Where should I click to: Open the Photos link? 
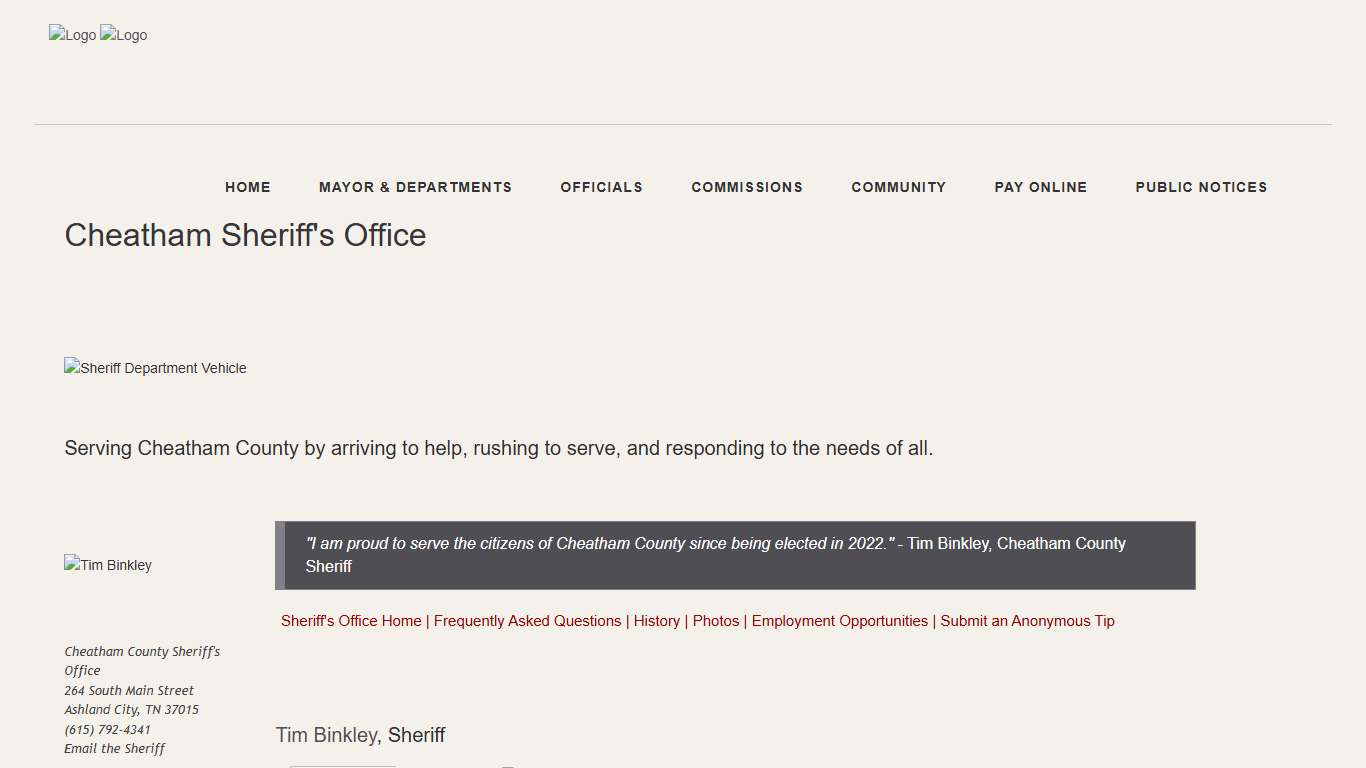(716, 621)
